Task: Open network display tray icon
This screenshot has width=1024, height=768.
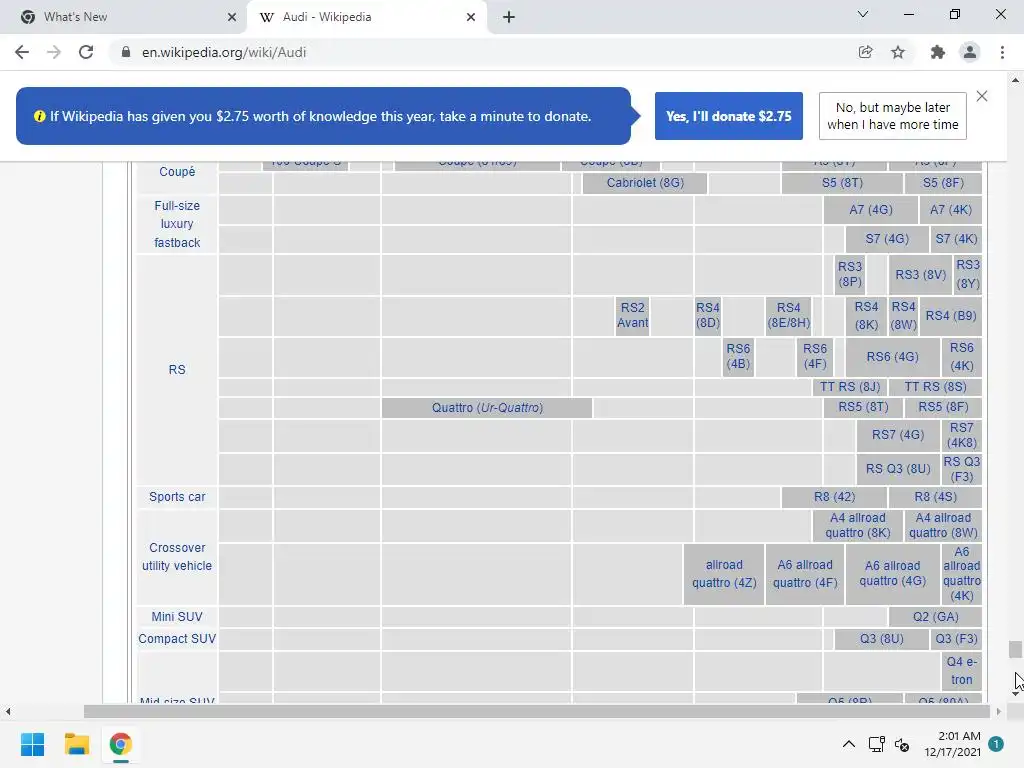Action: (876, 744)
